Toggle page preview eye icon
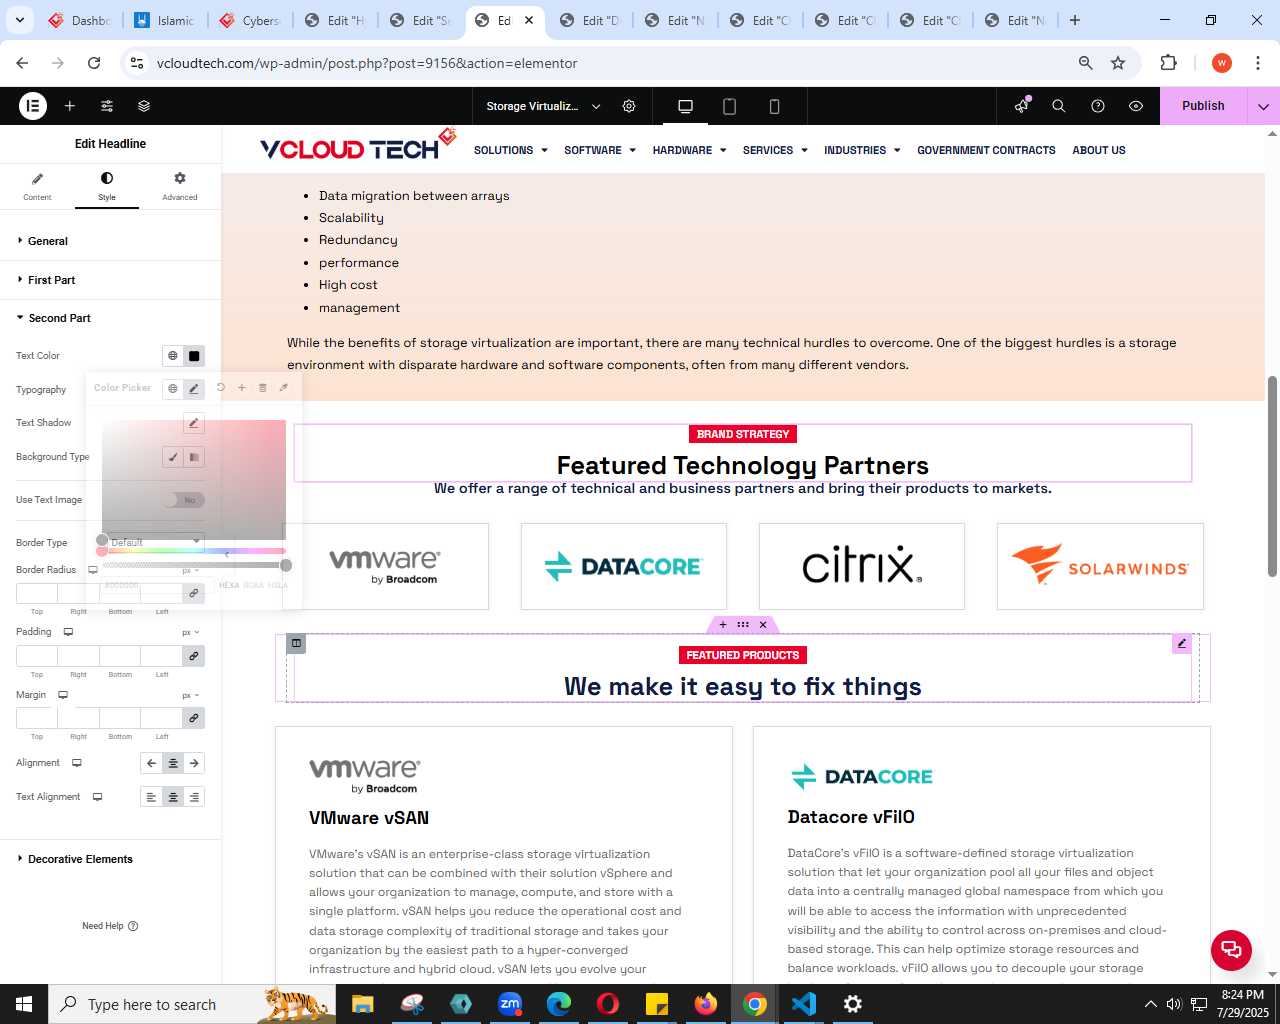This screenshot has height=1024, width=1280. coord(1136,106)
